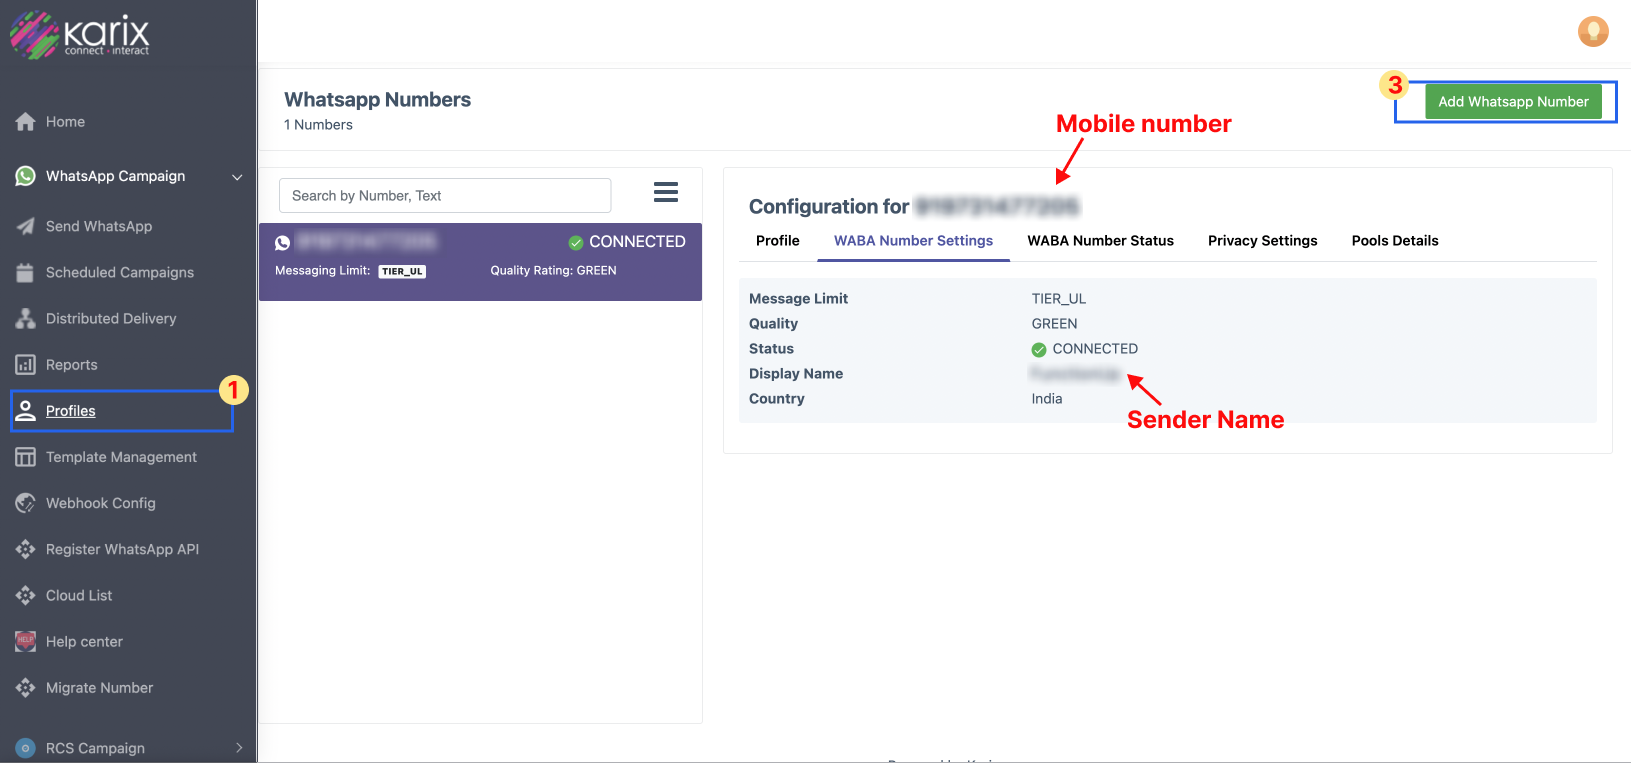Switch to the Profile tab
This screenshot has width=1632, height=763.
click(x=778, y=241)
